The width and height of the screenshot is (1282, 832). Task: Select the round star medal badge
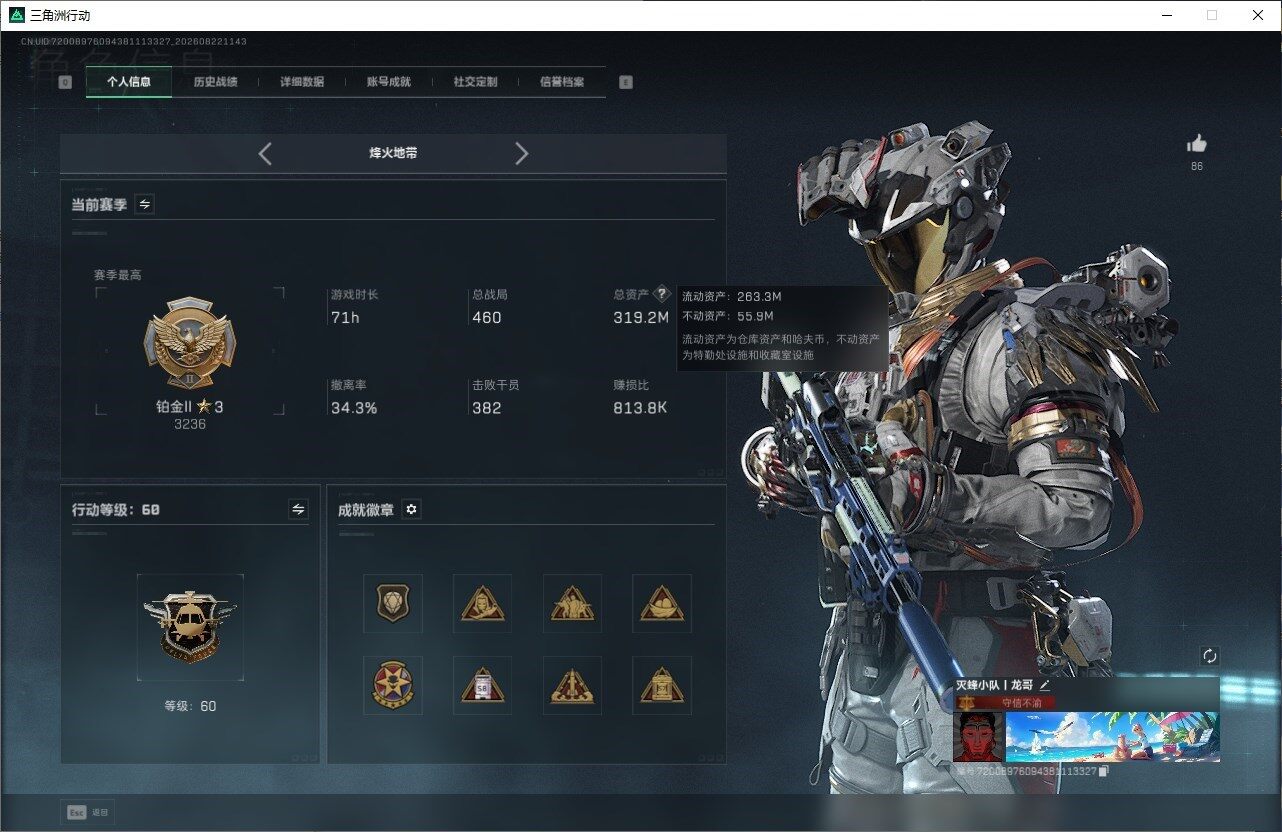click(x=393, y=685)
